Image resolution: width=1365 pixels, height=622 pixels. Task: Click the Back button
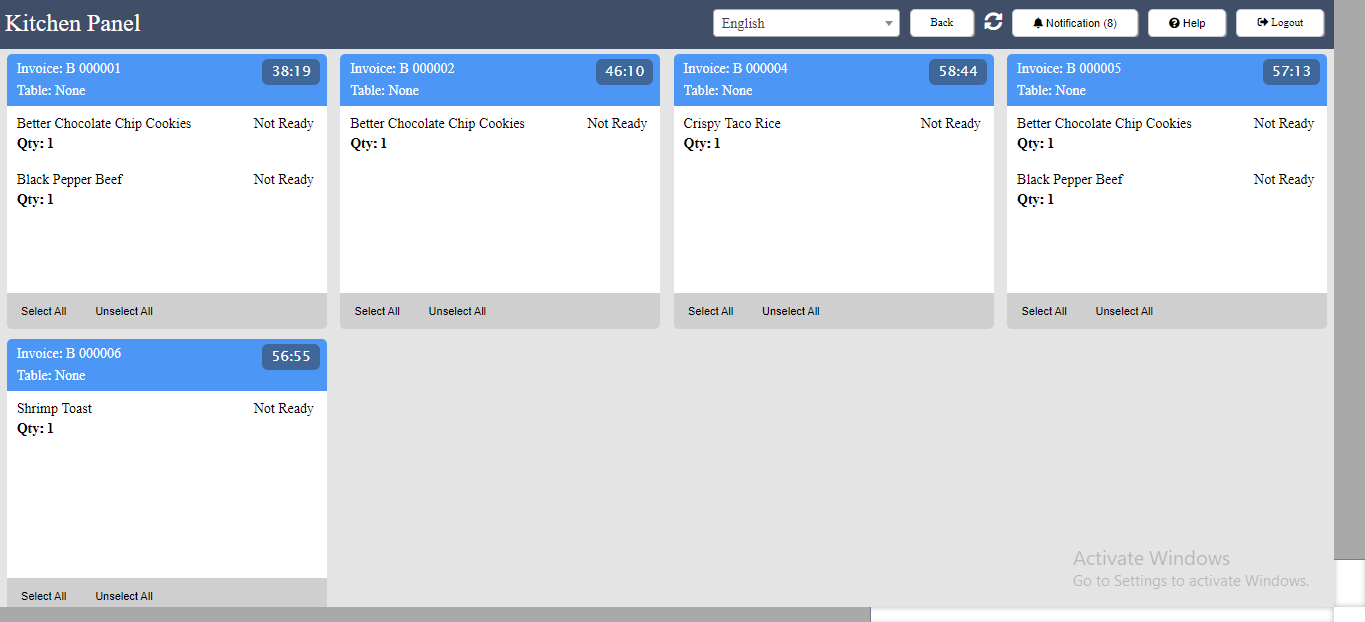point(942,23)
